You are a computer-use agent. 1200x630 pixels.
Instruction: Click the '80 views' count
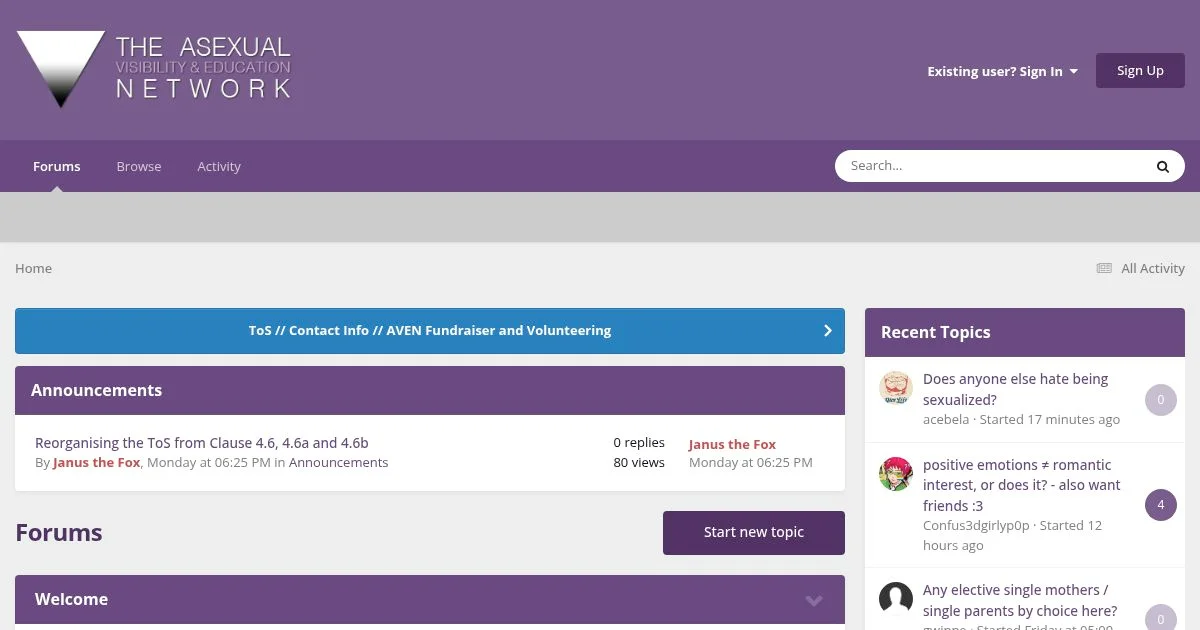639,463
